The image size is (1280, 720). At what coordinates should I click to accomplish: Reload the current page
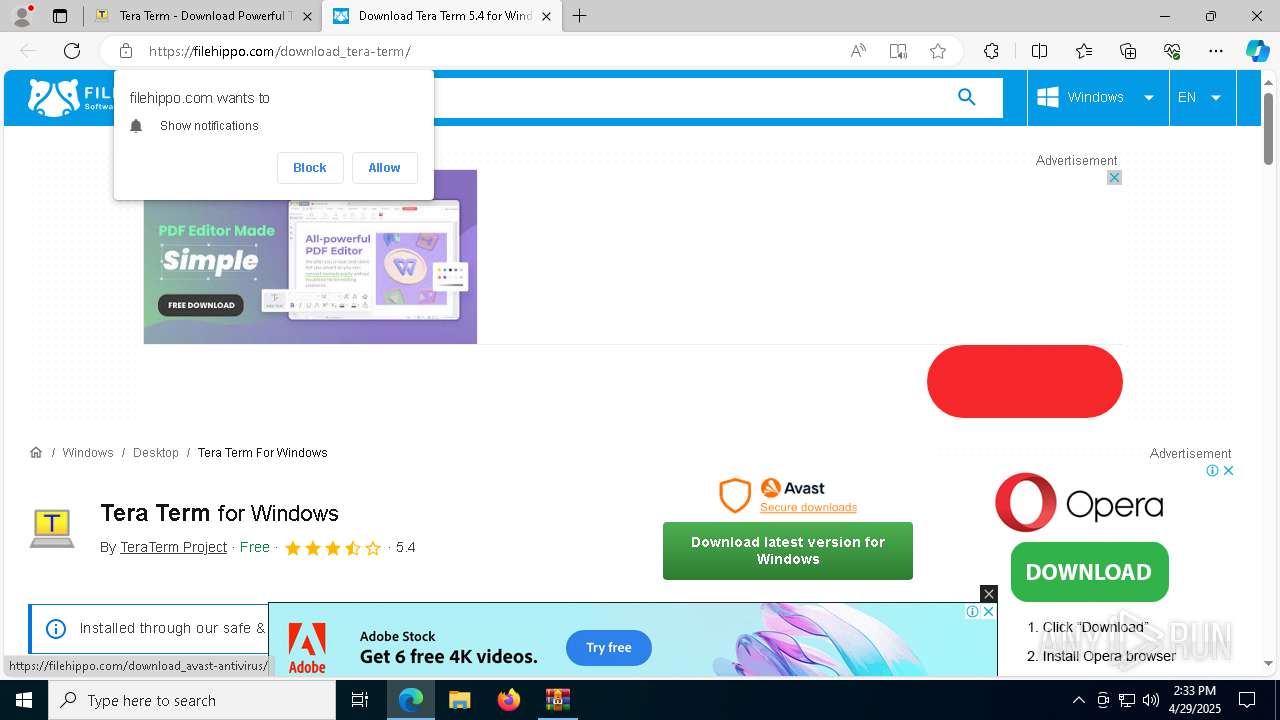(x=72, y=51)
